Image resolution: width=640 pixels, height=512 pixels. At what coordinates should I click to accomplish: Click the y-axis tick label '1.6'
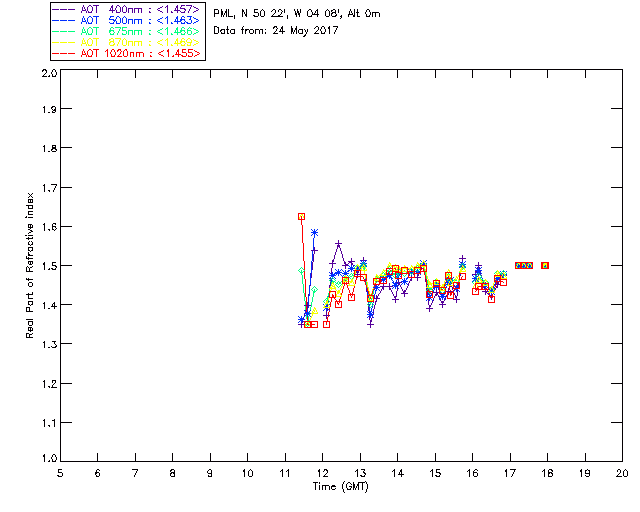(49, 227)
